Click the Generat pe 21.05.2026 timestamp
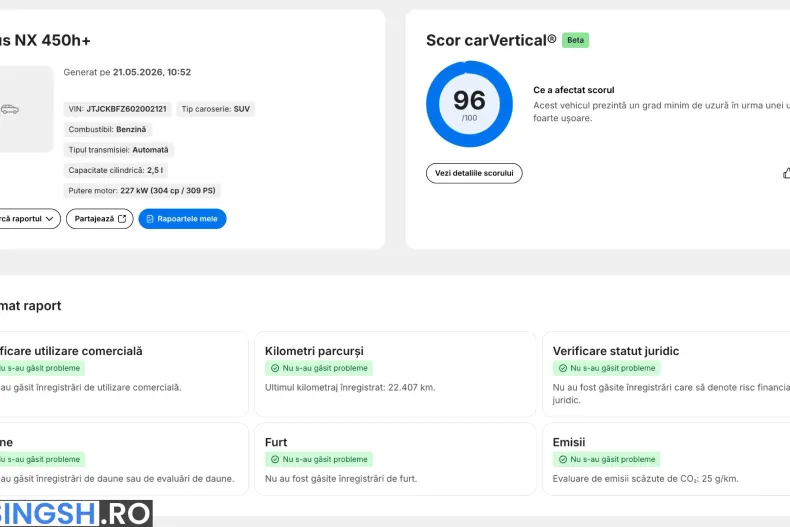This screenshot has width=790, height=527. coord(127,72)
